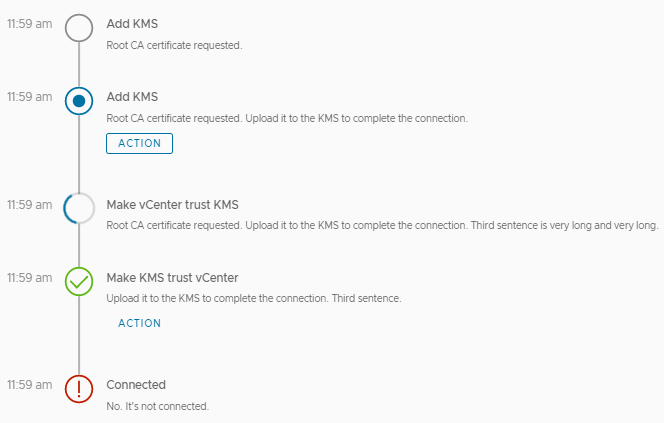Click the Connected step title
This screenshot has height=423, width=664.
(136, 385)
